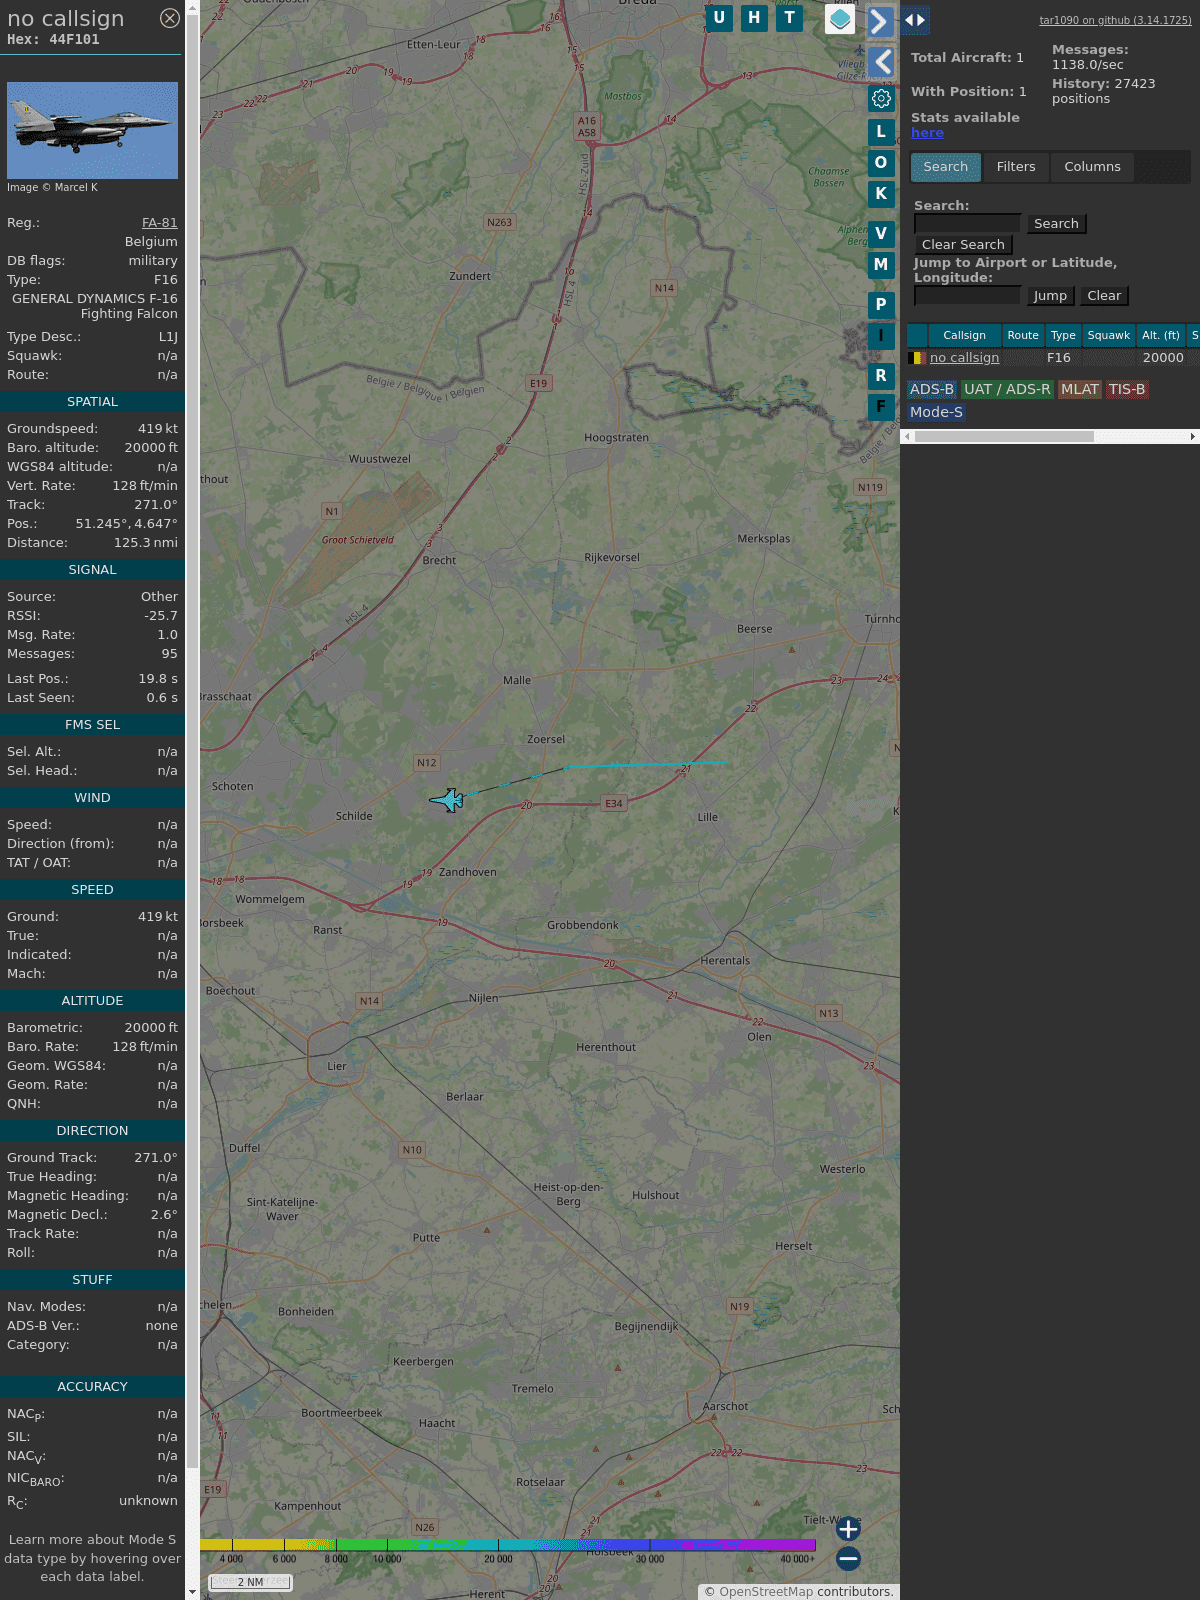Click the WIND section header
1200x1600 pixels.
click(x=92, y=798)
